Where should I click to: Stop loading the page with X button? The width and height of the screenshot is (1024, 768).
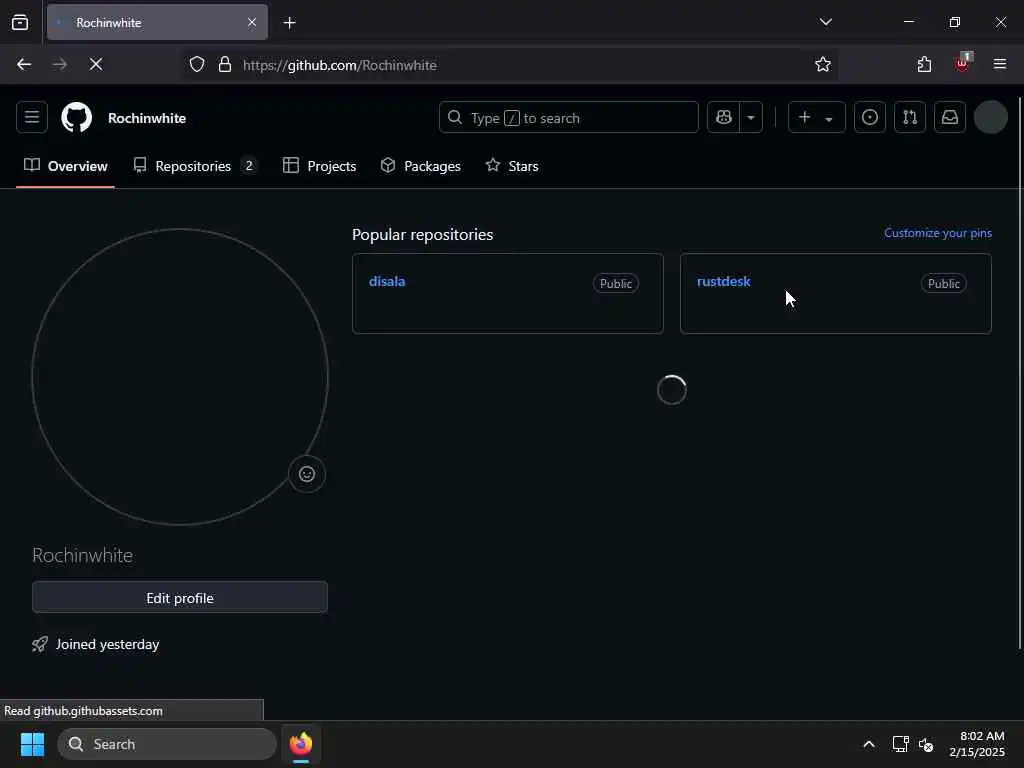95,64
